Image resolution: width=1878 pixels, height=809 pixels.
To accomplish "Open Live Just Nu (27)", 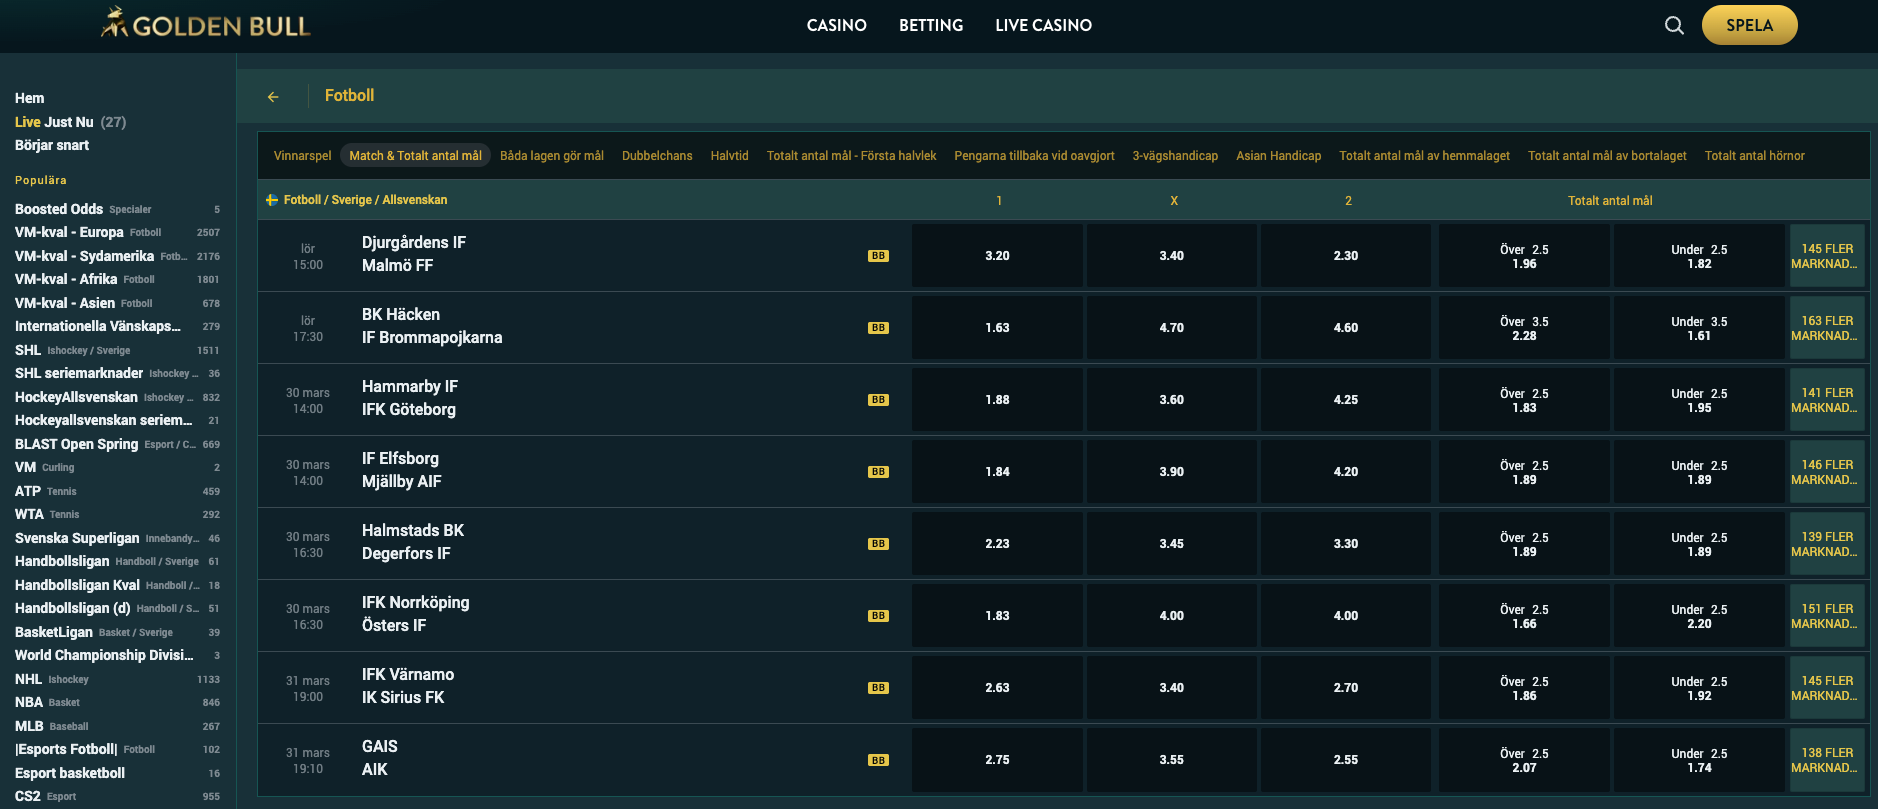I will click(70, 122).
